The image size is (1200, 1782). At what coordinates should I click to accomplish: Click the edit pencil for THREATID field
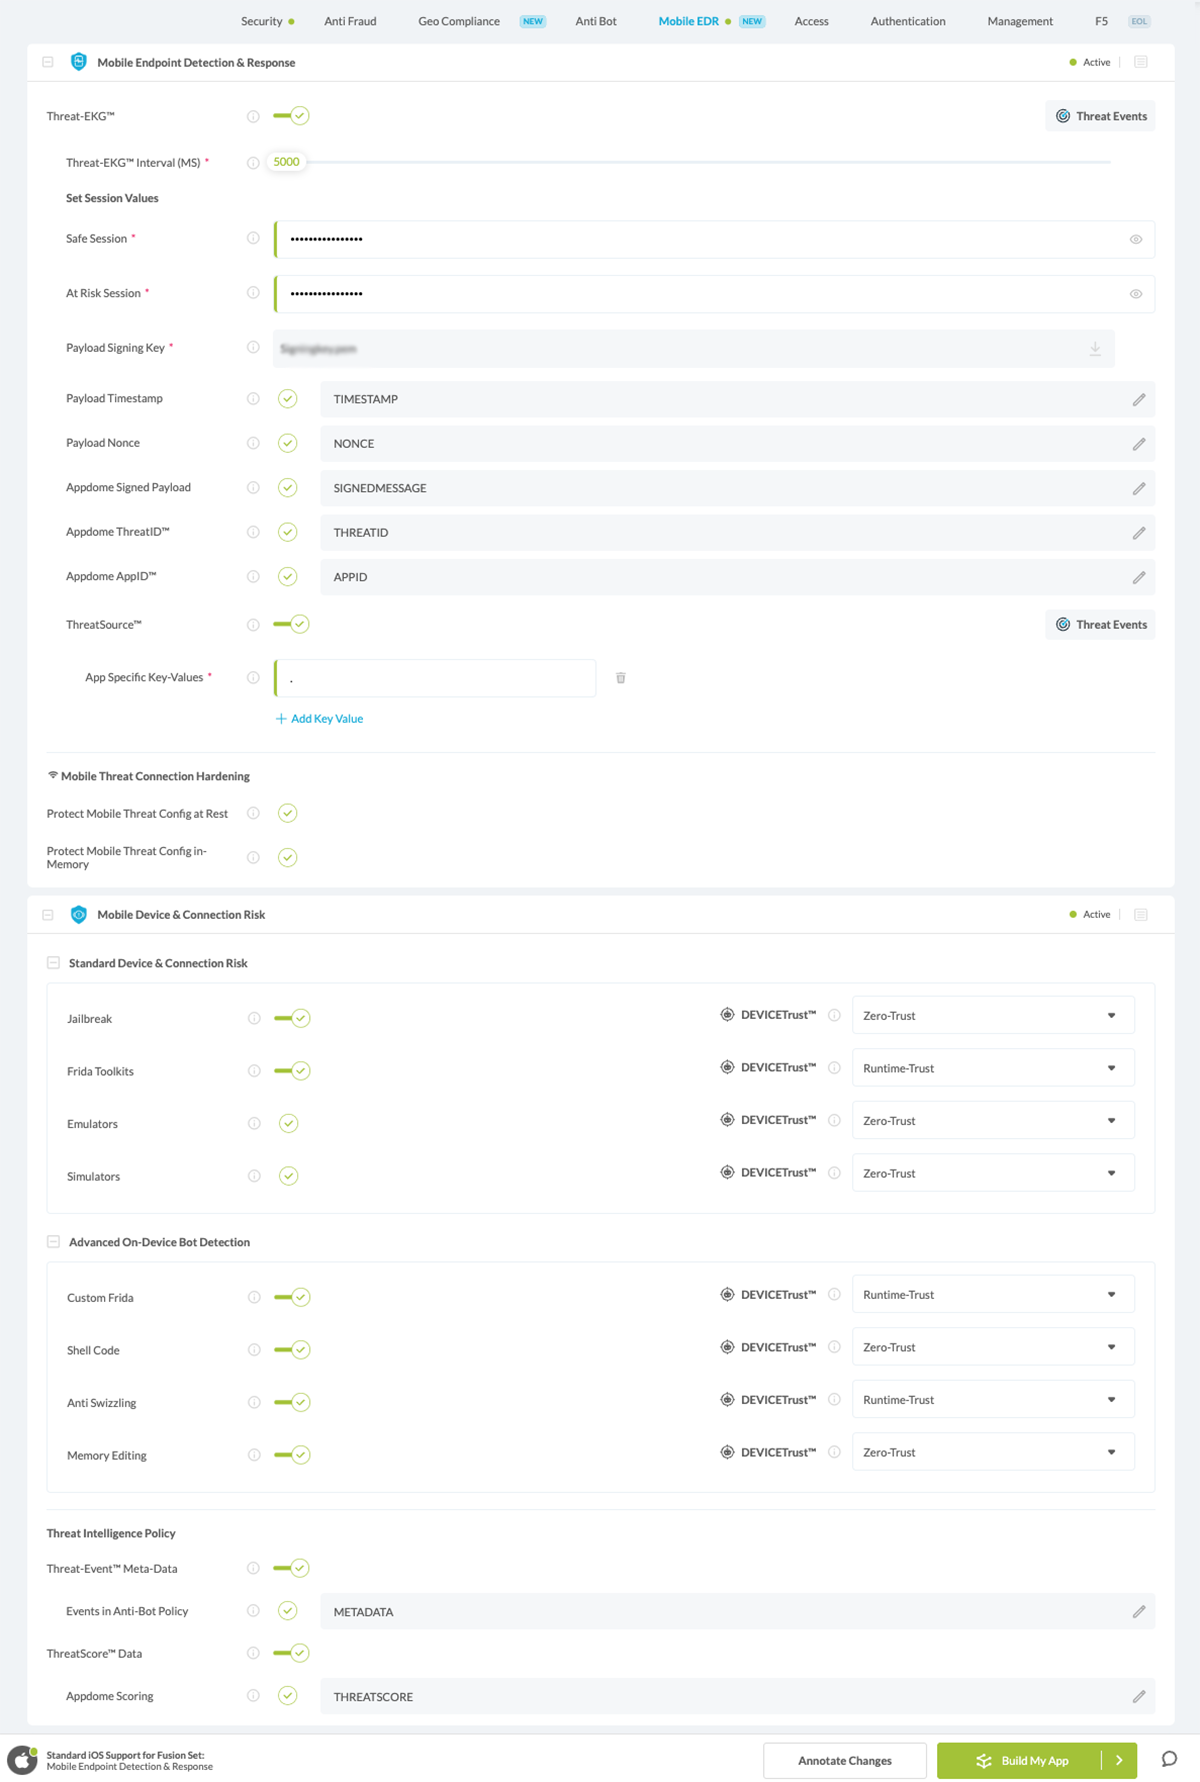(1138, 533)
